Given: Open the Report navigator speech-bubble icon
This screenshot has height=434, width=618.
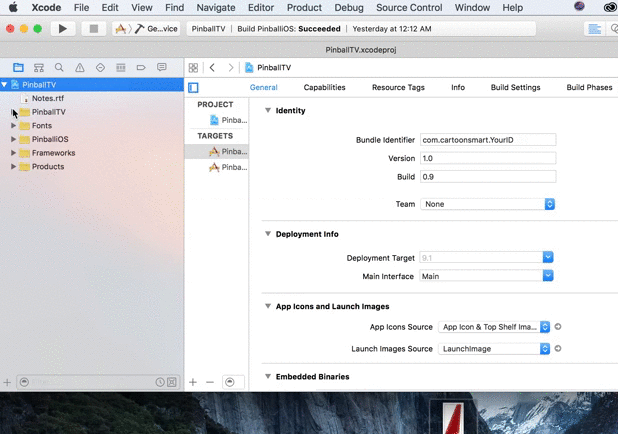Looking at the screenshot, I should coord(162,68).
